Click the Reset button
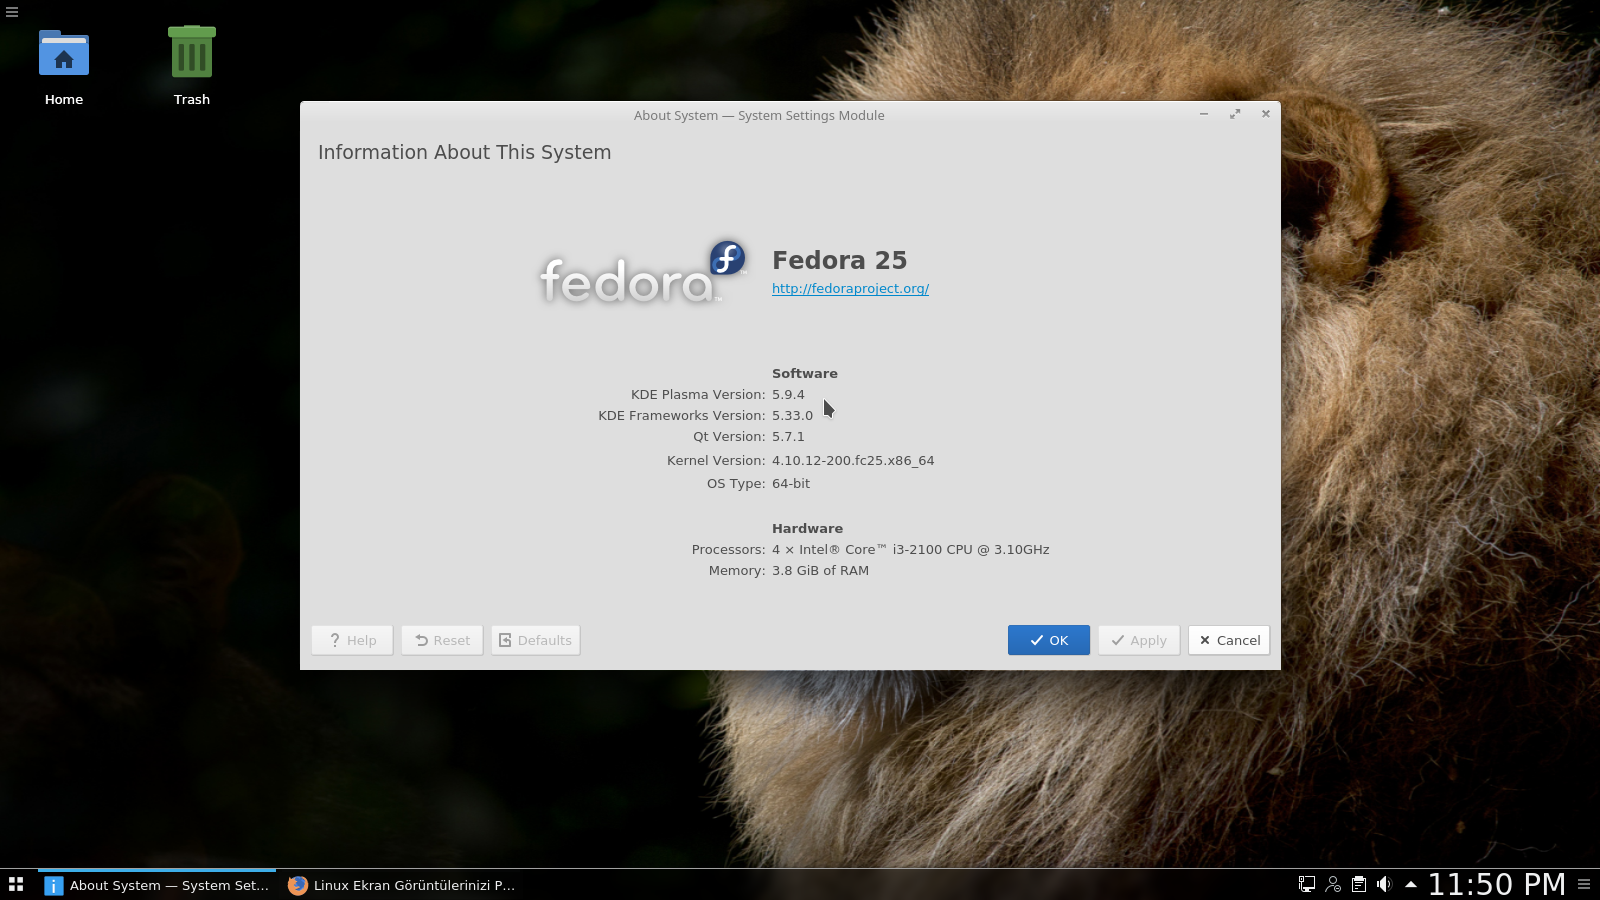Viewport: 1600px width, 900px height. pos(442,640)
